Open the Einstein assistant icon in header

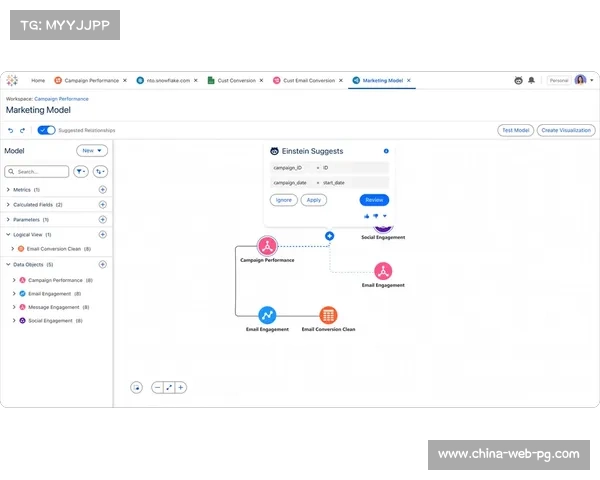[x=518, y=80]
